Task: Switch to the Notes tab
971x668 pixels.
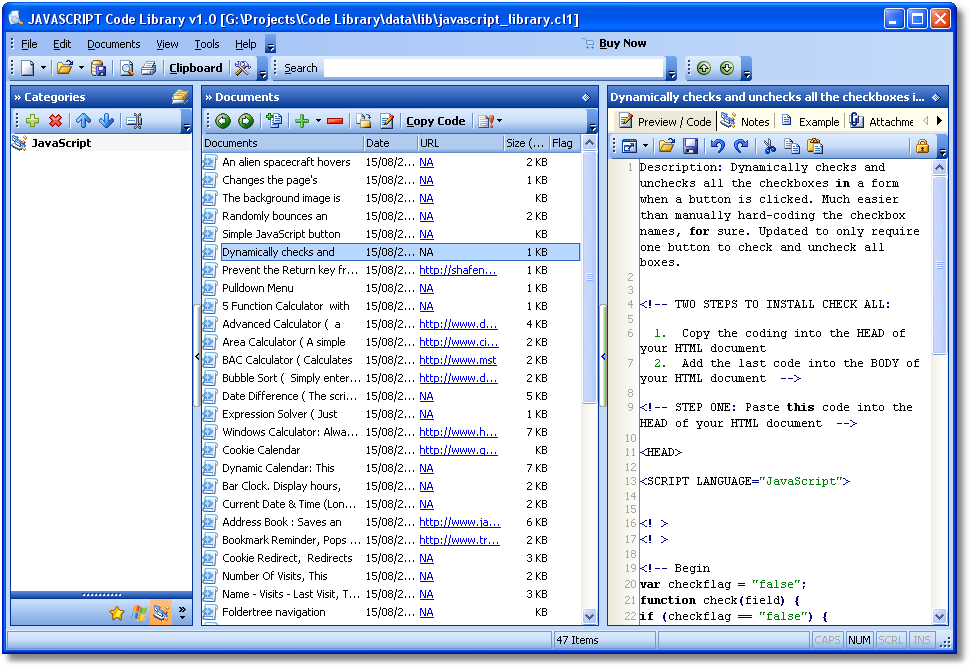Action: (x=746, y=121)
